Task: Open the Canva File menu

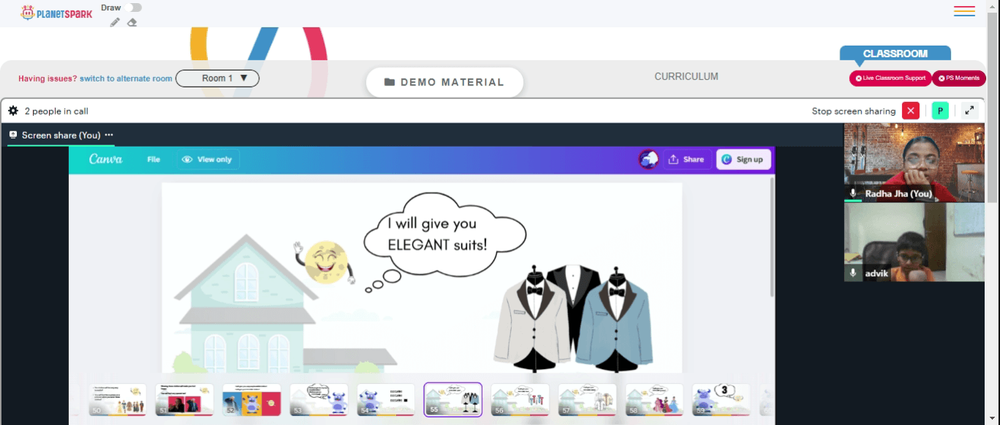Action: [x=154, y=160]
